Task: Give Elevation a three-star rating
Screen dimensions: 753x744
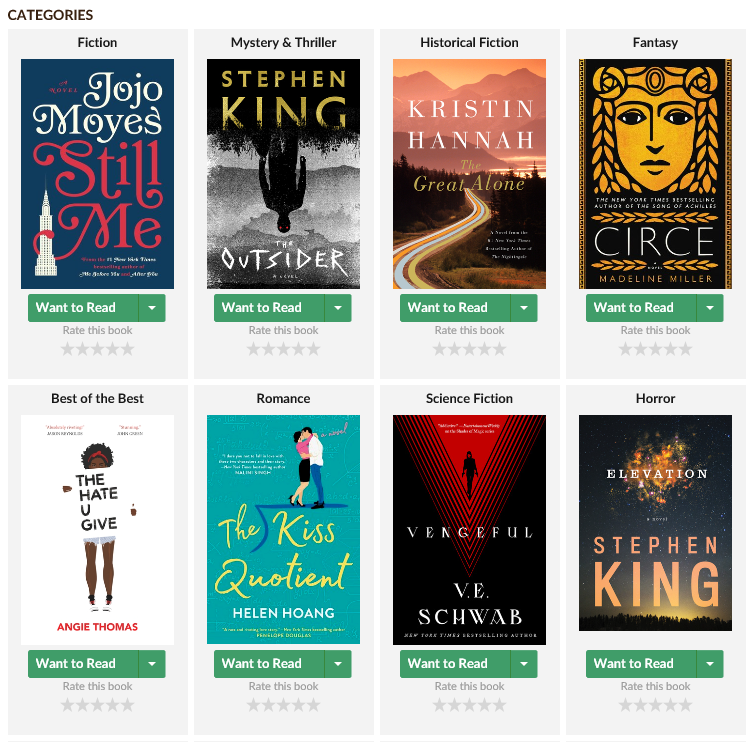Action: pos(655,705)
